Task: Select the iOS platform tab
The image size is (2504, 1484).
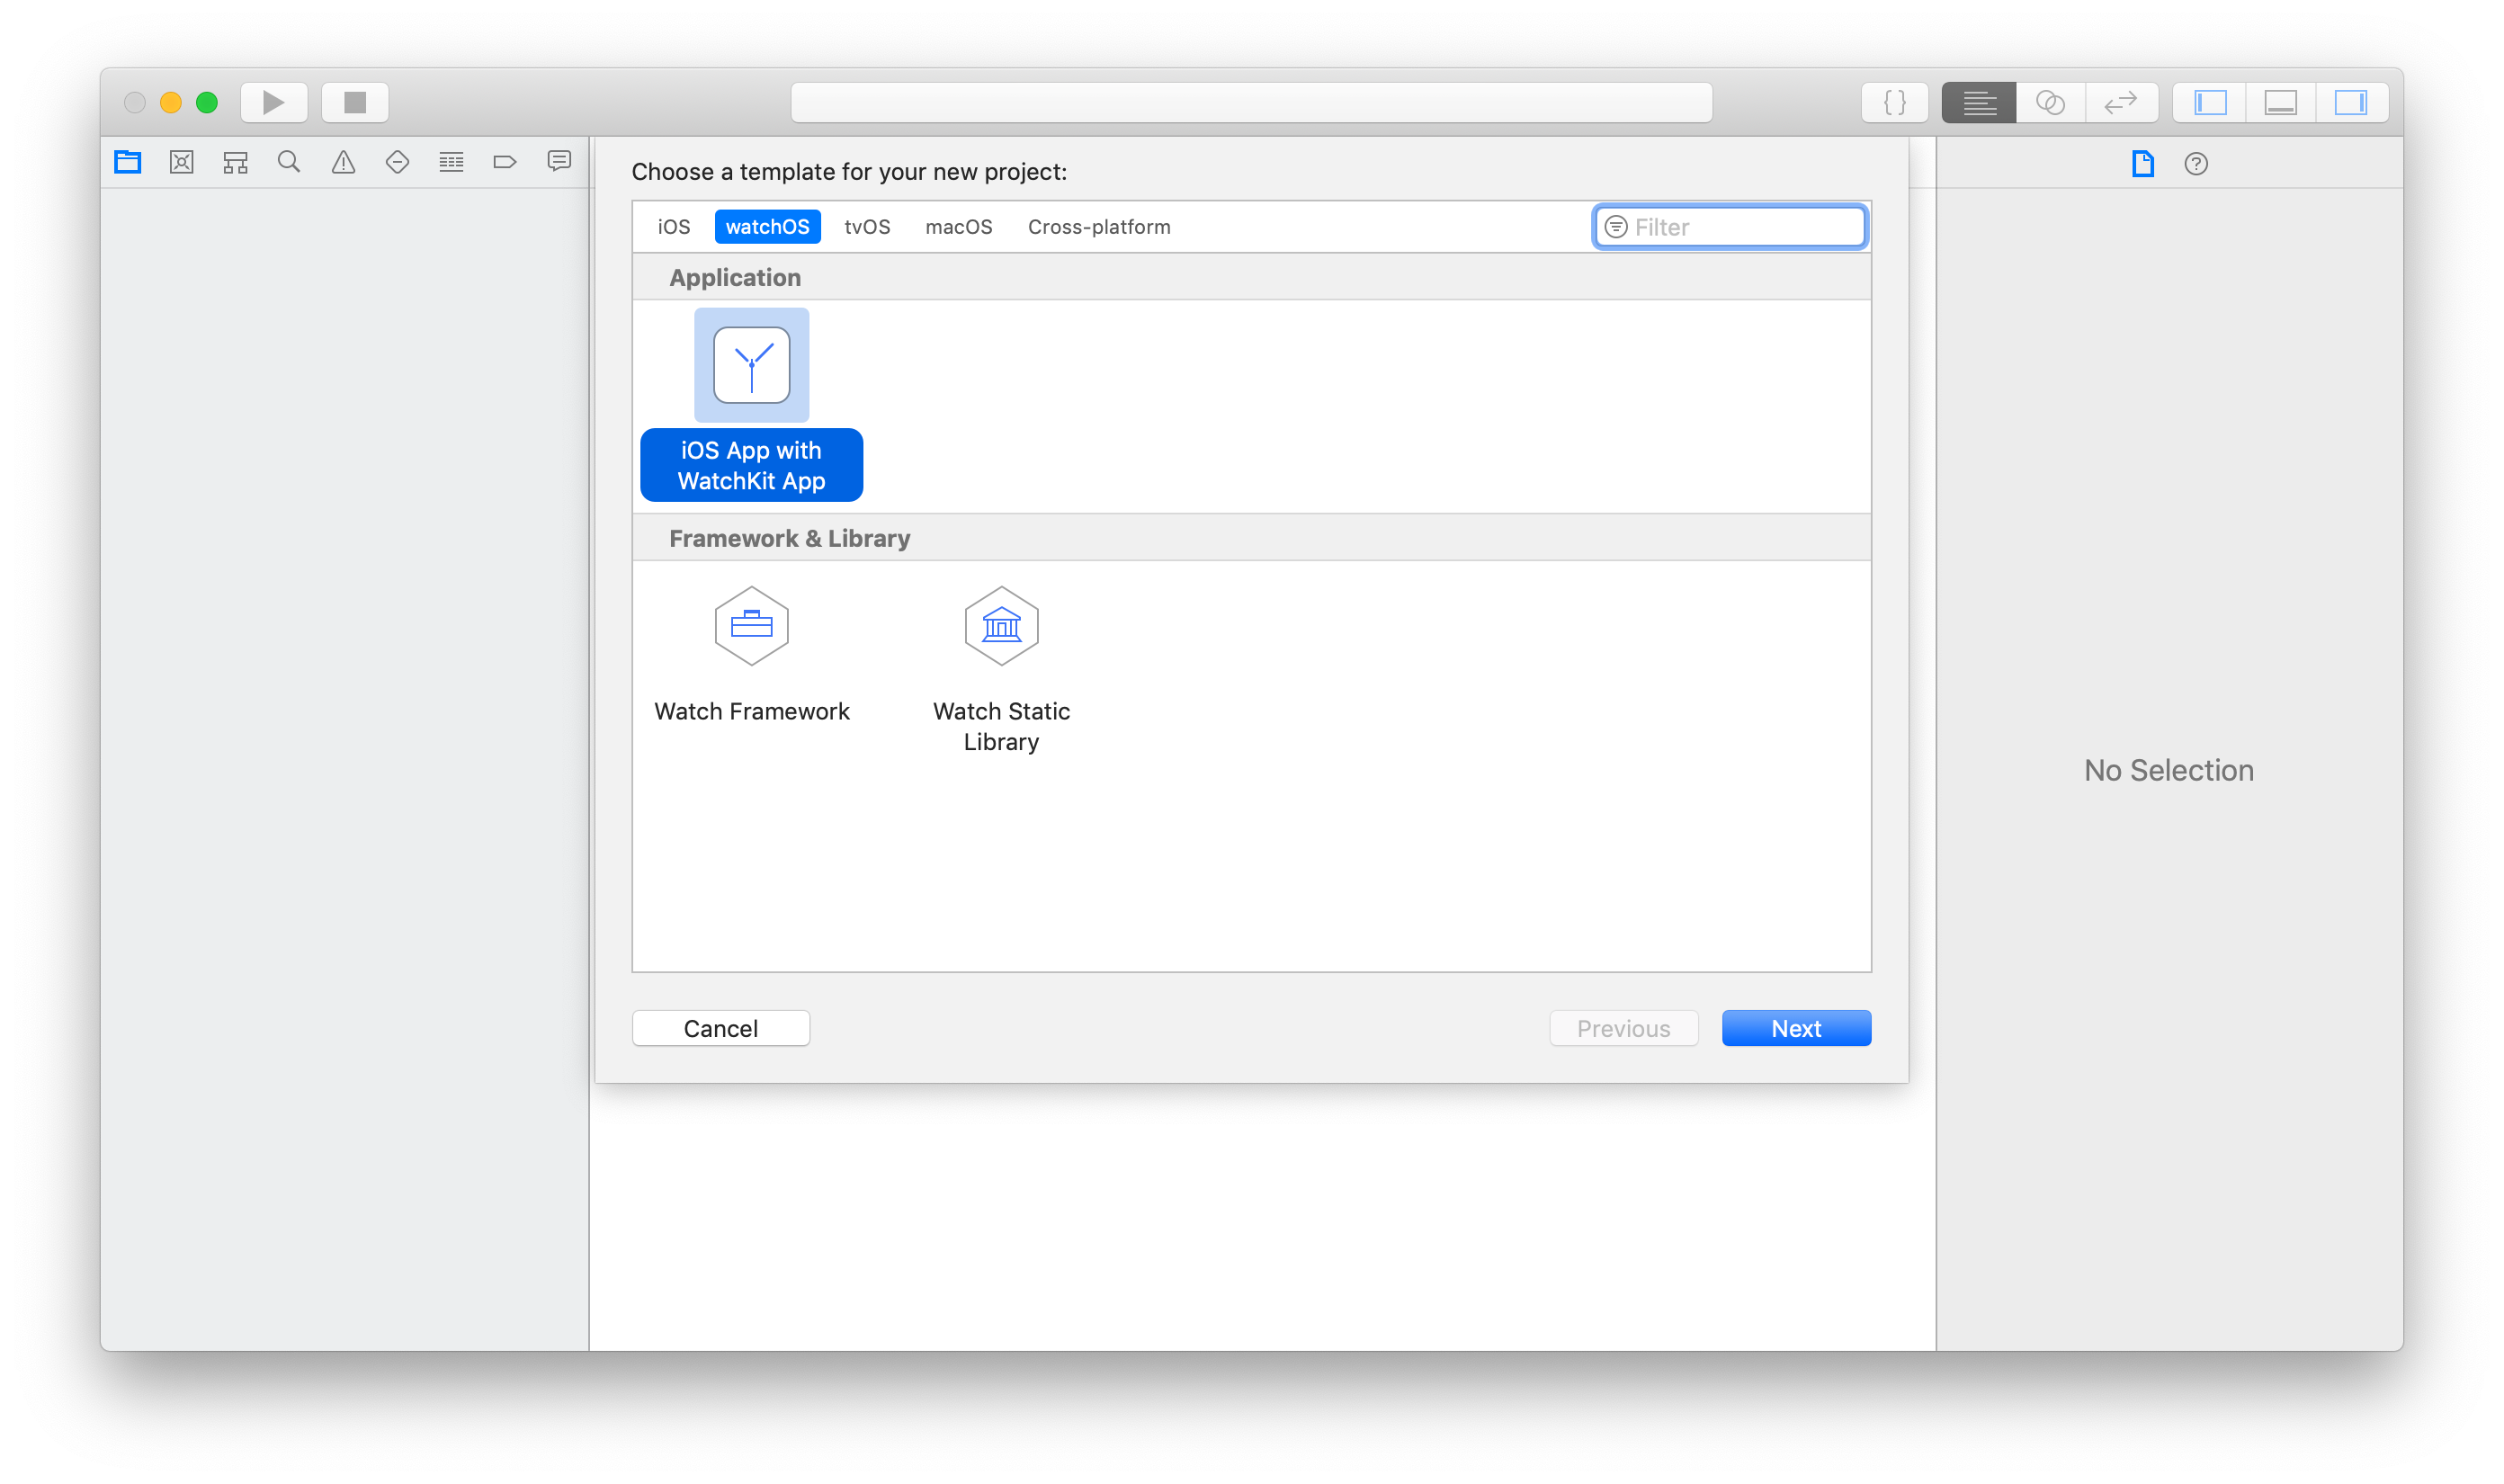Action: click(674, 227)
